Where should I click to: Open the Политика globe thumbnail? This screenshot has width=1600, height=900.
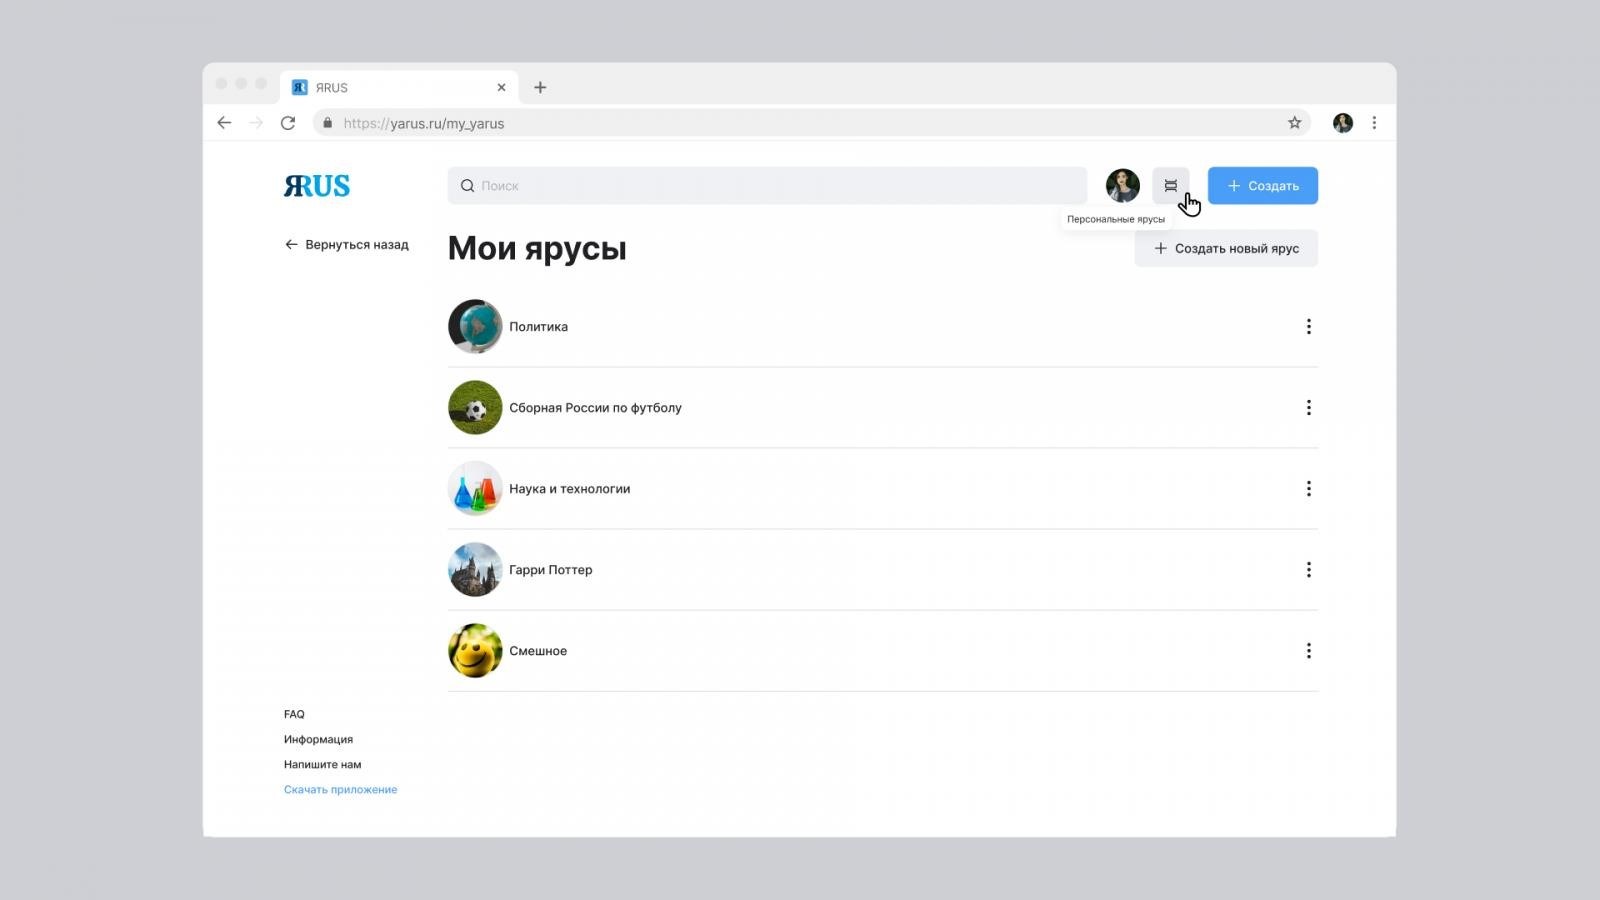point(475,326)
